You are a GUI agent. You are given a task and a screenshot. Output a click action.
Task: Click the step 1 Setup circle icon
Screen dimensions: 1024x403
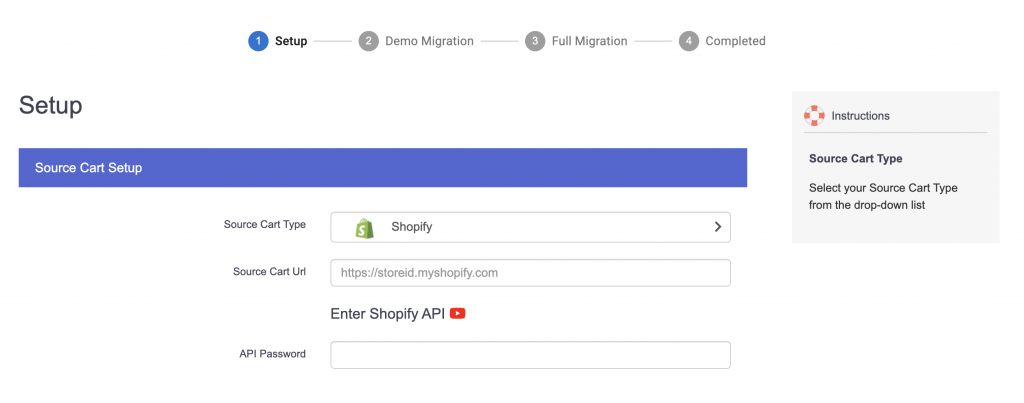click(x=258, y=41)
